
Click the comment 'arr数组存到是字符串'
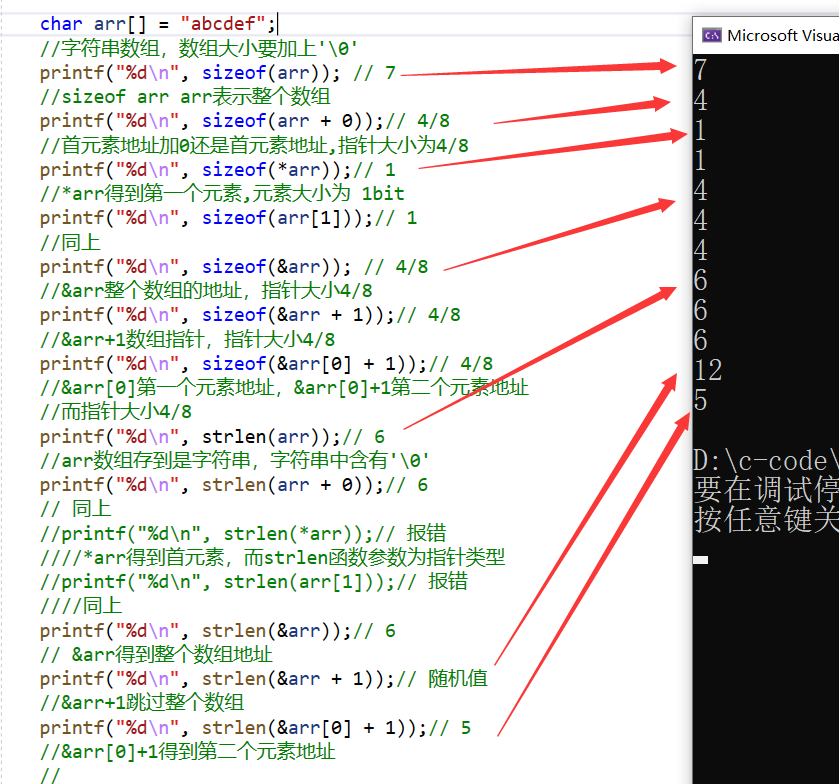(x=234, y=460)
